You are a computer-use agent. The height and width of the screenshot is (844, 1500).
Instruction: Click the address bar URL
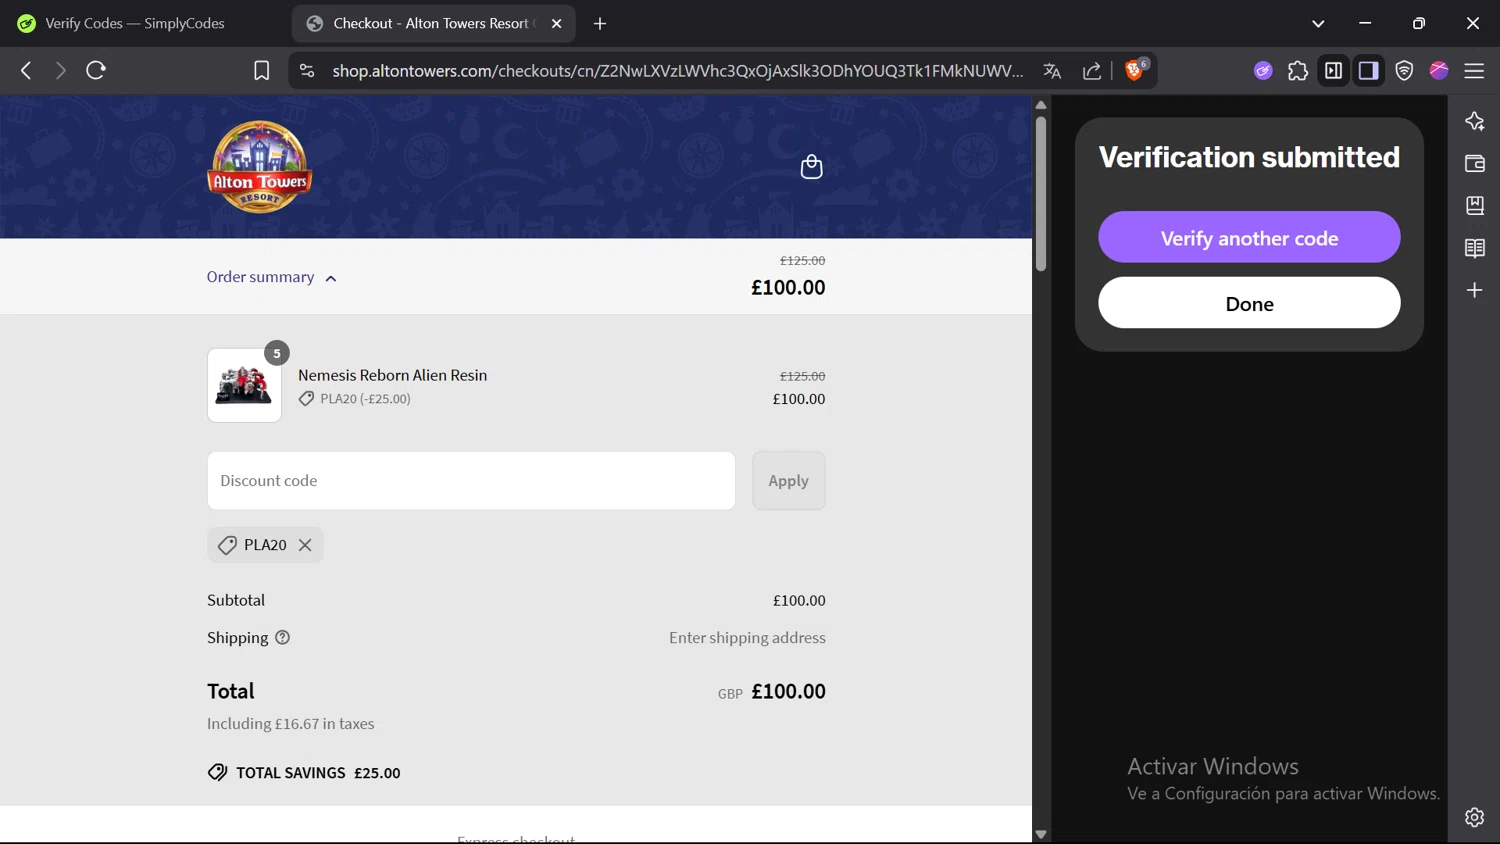point(678,71)
